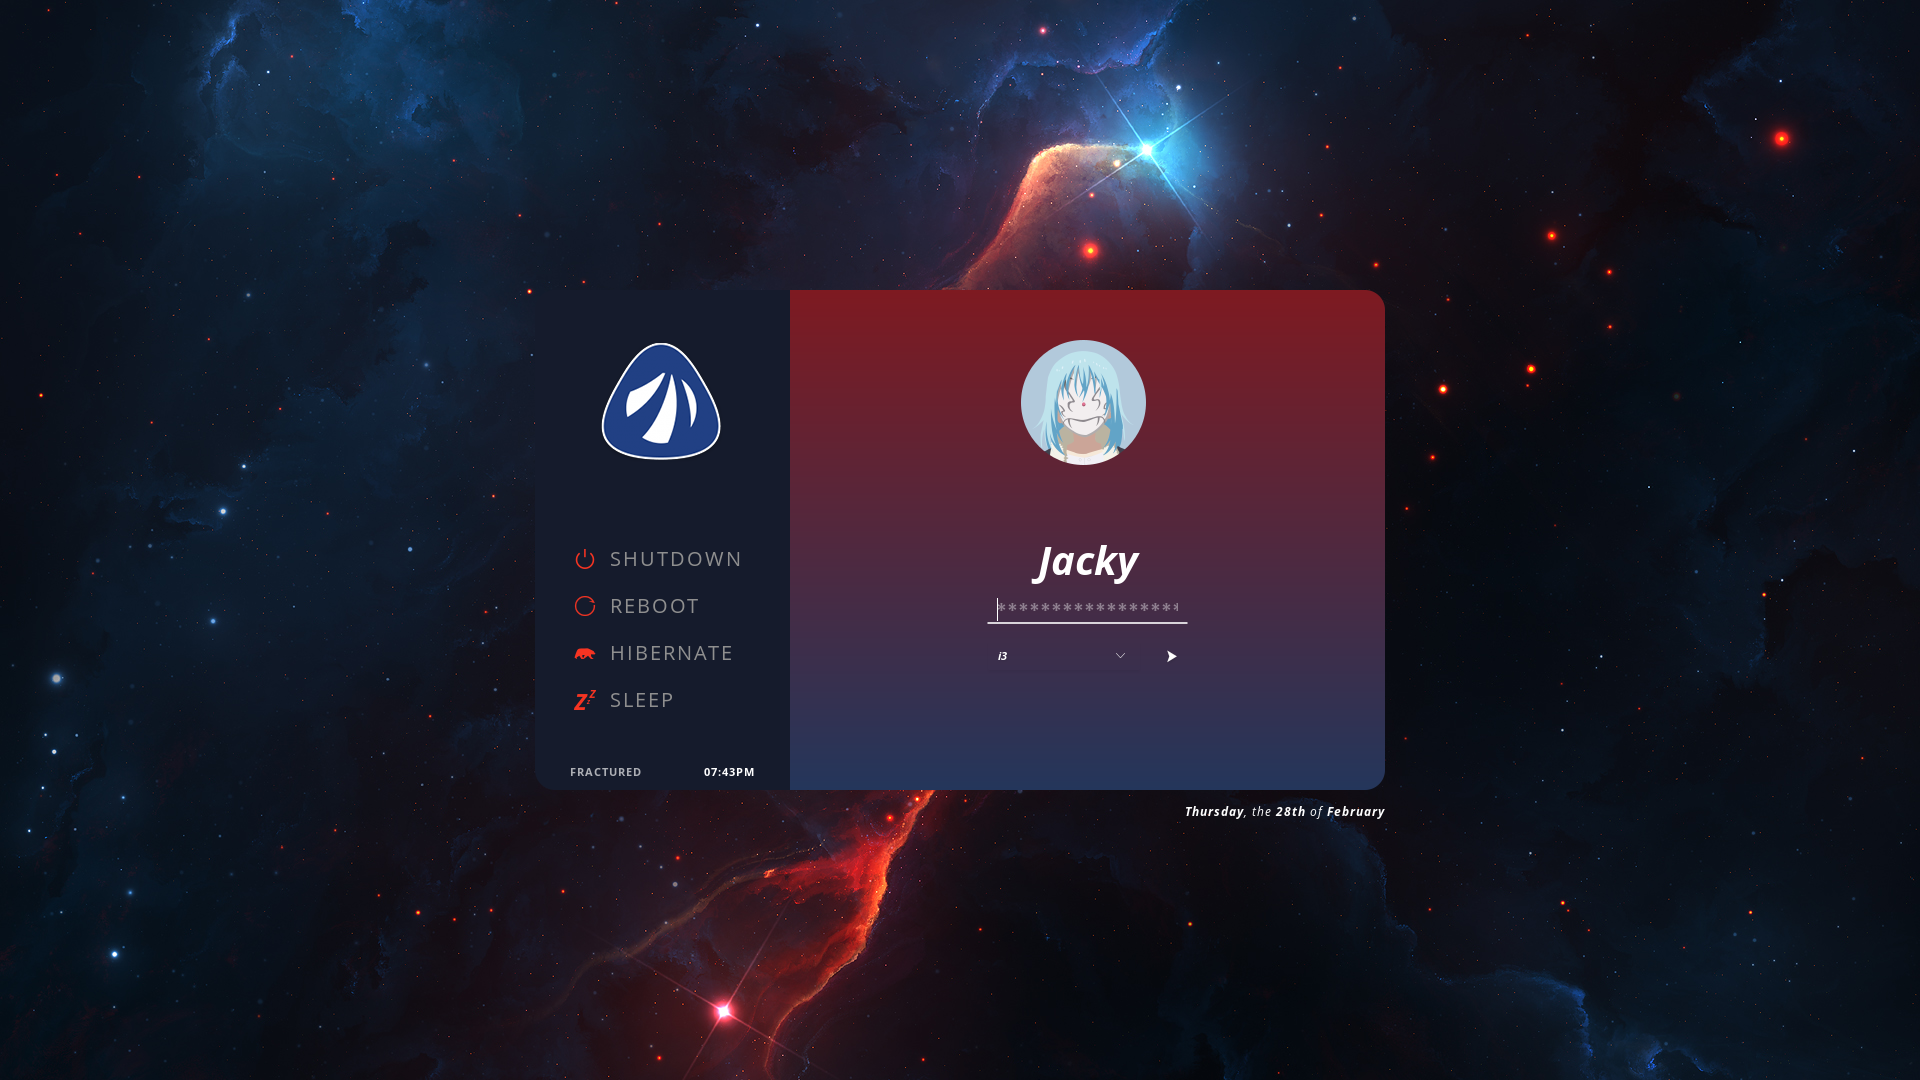Open the i3 session selector
1920x1080 pixels.
1060,656
